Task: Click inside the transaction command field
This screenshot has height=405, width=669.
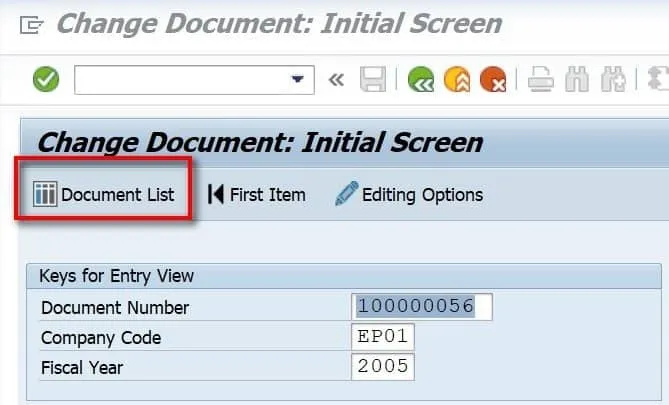Action: click(x=180, y=79)
